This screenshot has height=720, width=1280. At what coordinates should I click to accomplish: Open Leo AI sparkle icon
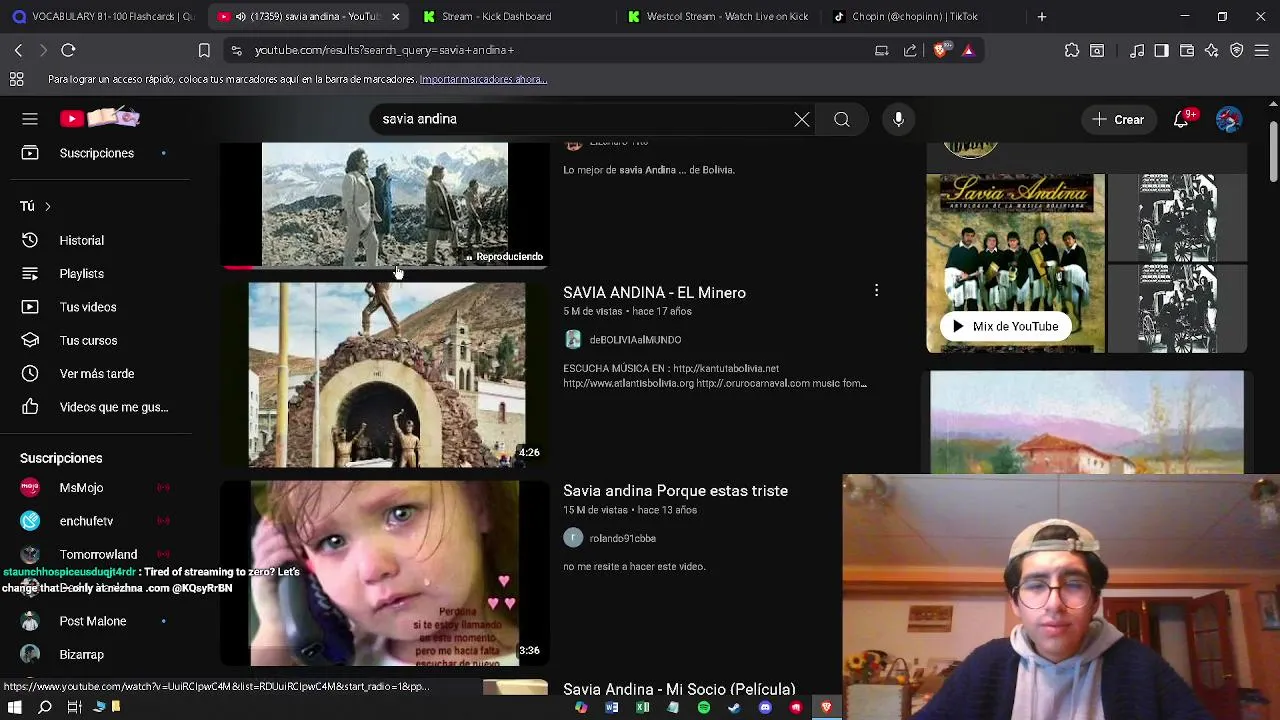[1211, 50]
